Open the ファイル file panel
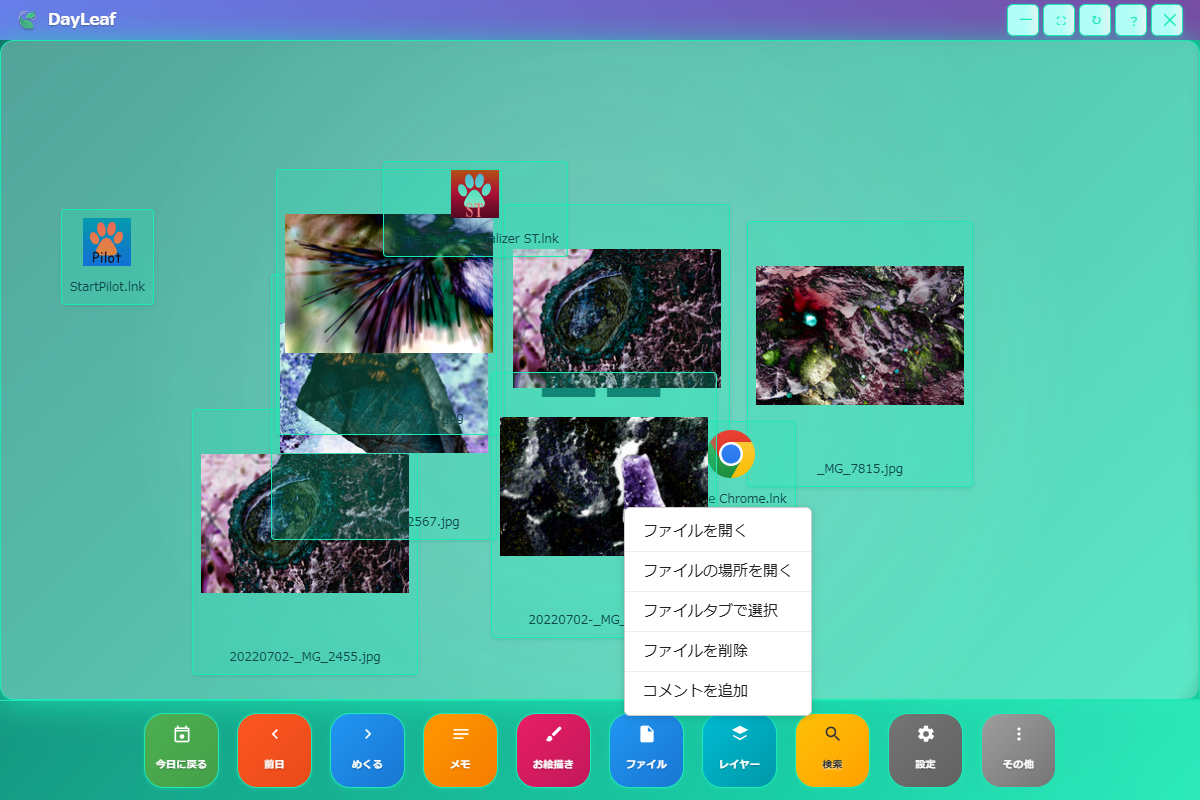Viewport: 1200px width, 800px height. click(x=646, y=750)
